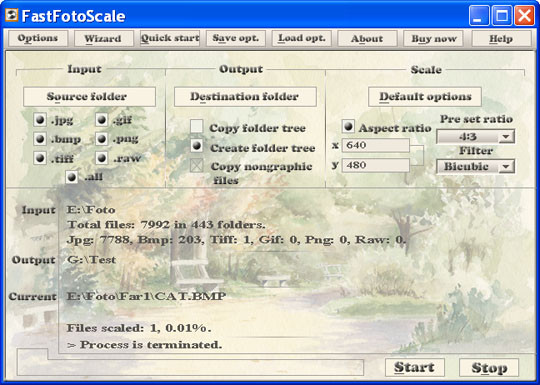Screen dimensions: 540x385
Task: Enable Copy folder tree option
Action: coord(197,126)
